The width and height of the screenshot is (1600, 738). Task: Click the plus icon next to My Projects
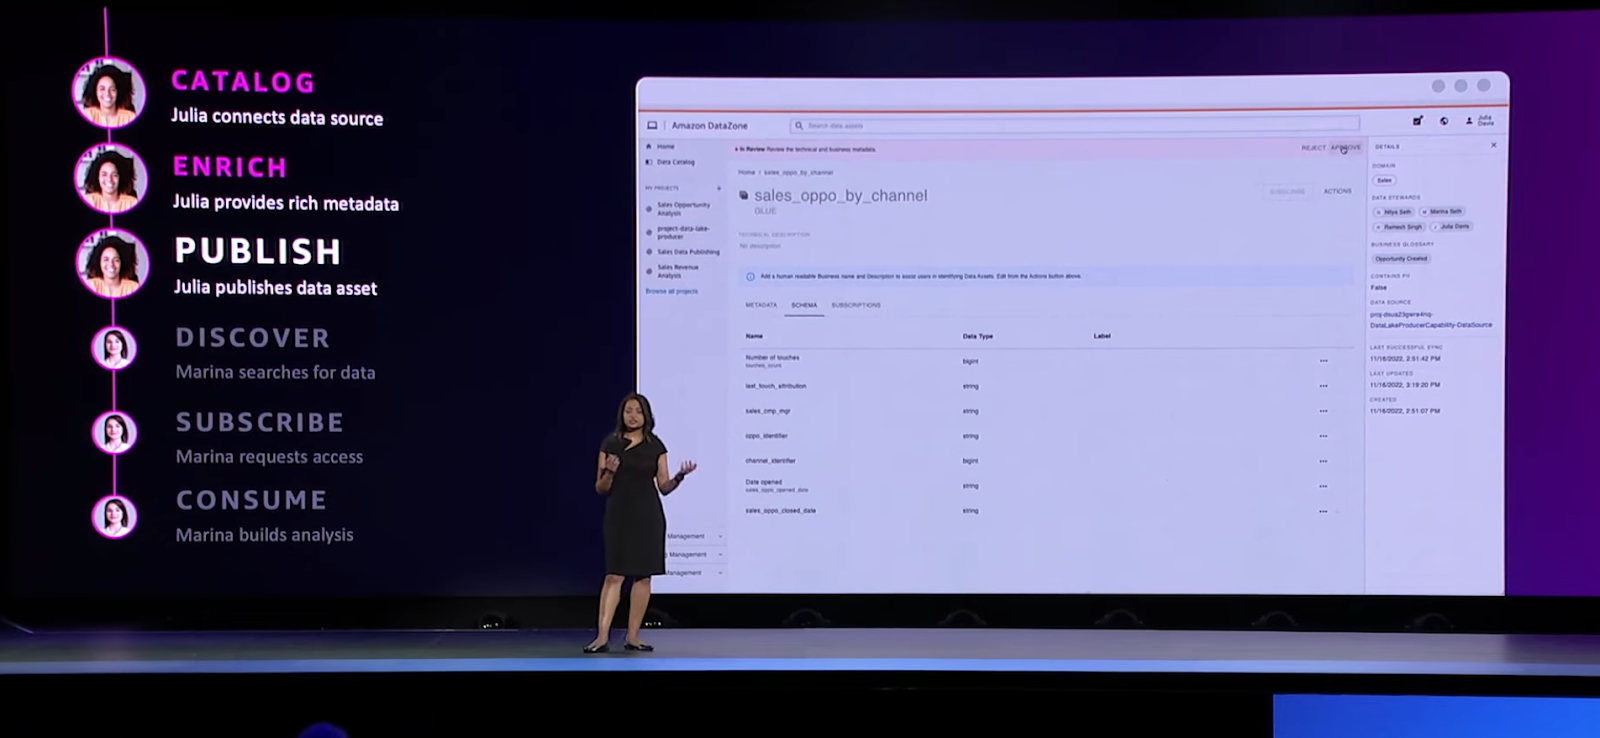(719, 188)
